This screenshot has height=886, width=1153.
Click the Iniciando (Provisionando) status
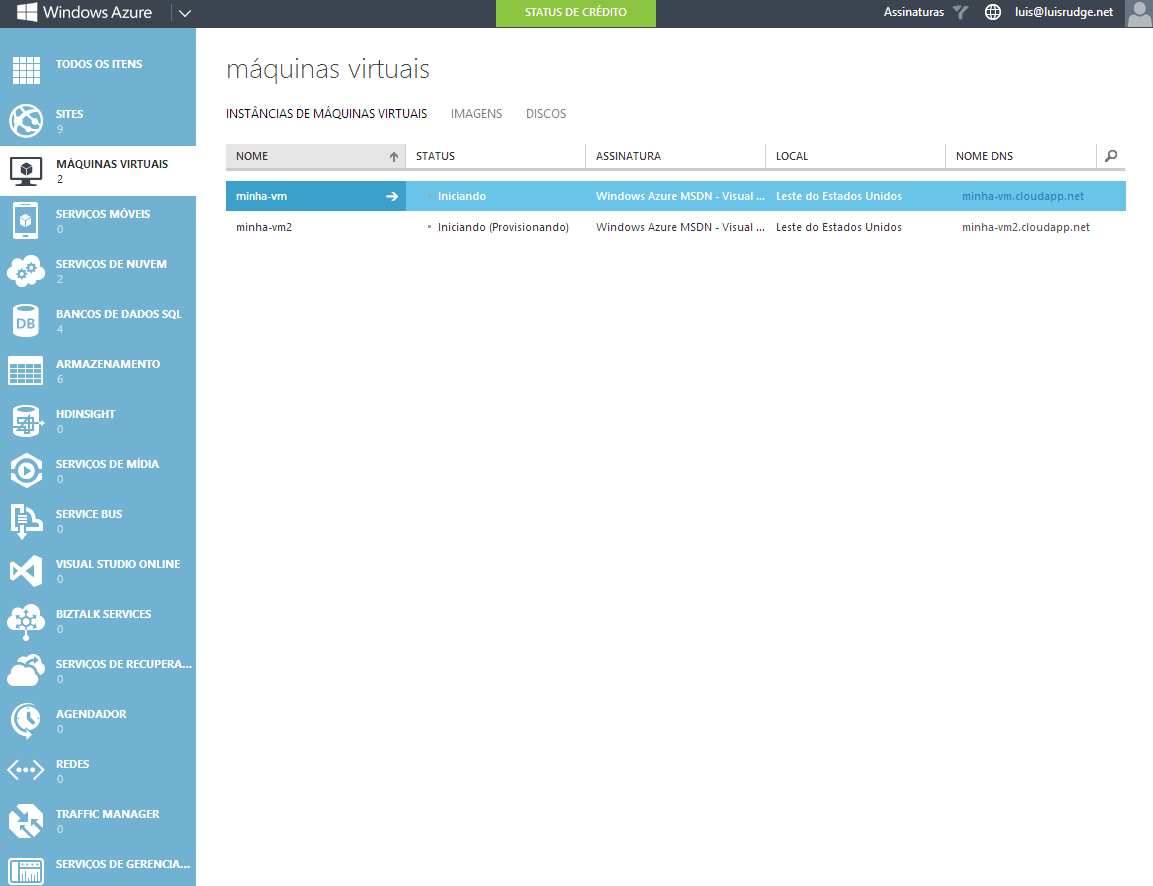coord(503,227)
